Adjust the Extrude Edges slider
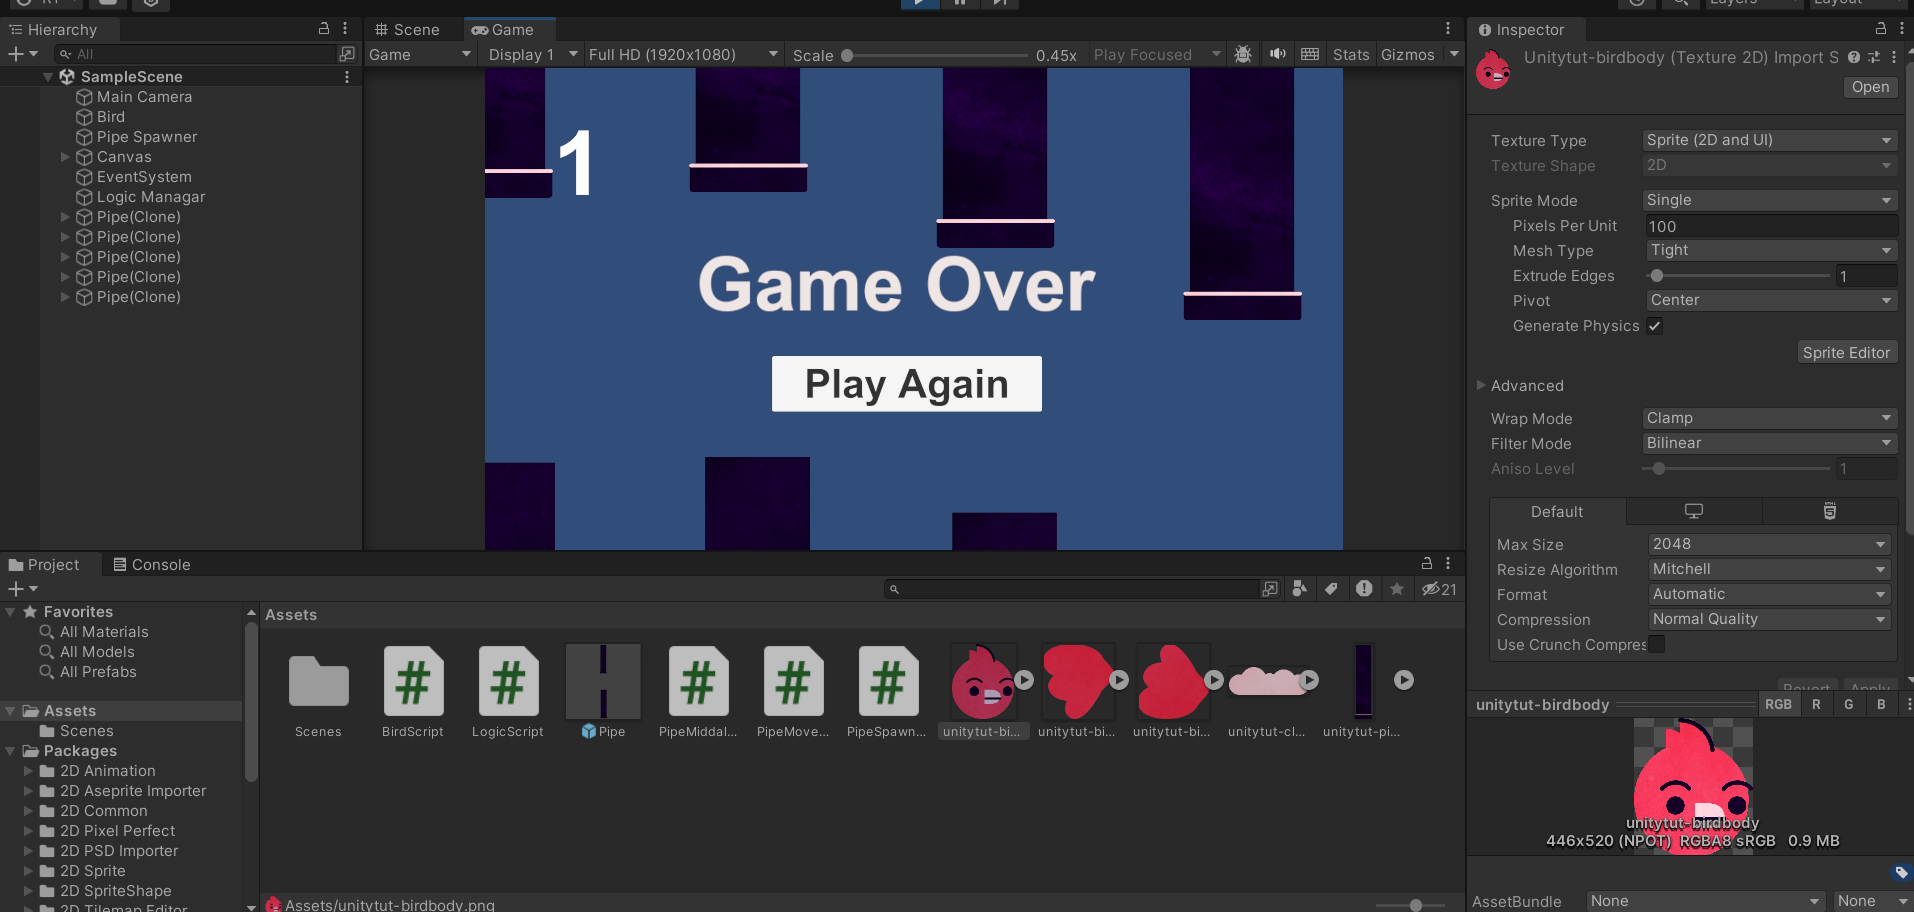This screenshot has width=1914, height=912. click(1737, 276)
